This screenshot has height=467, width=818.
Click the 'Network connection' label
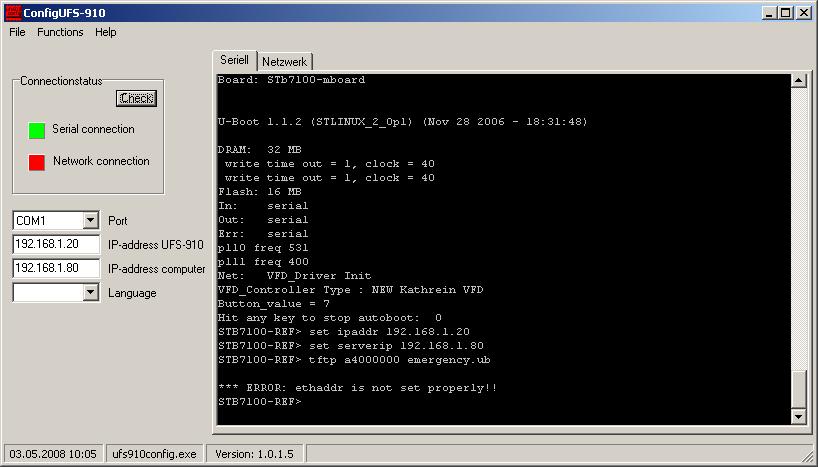point(101,161)
